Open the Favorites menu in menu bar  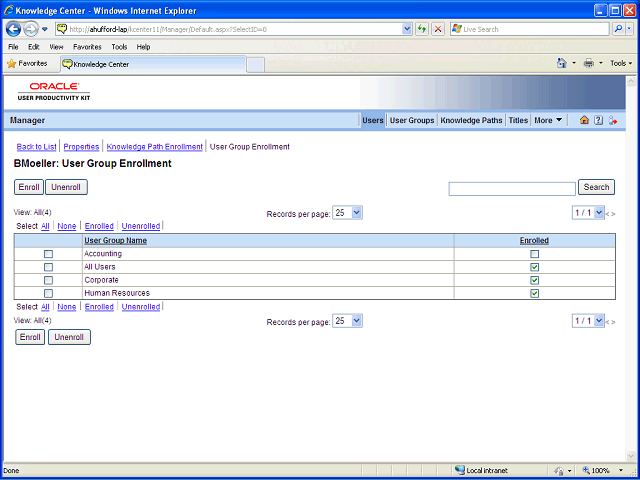pyautogui.click(x=87, y=47)
